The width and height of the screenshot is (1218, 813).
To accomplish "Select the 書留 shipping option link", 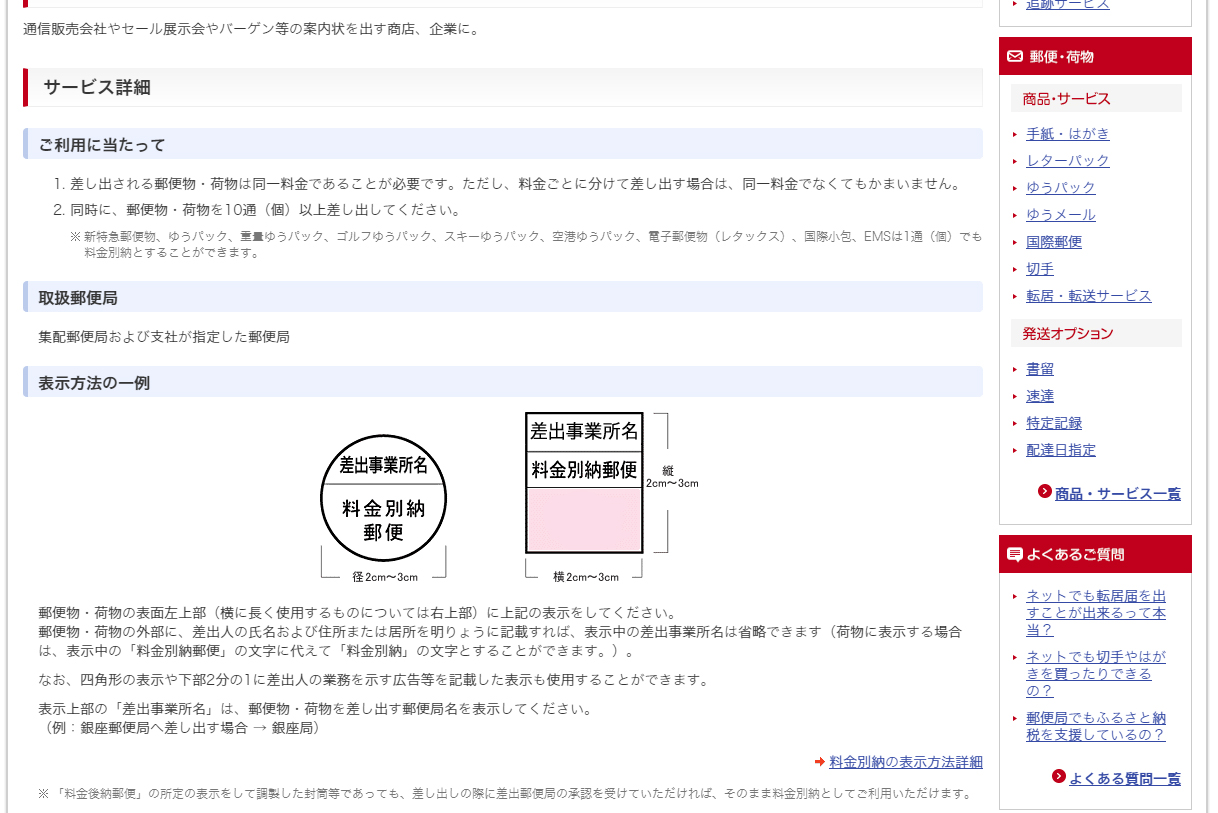I will point(1039,369).
